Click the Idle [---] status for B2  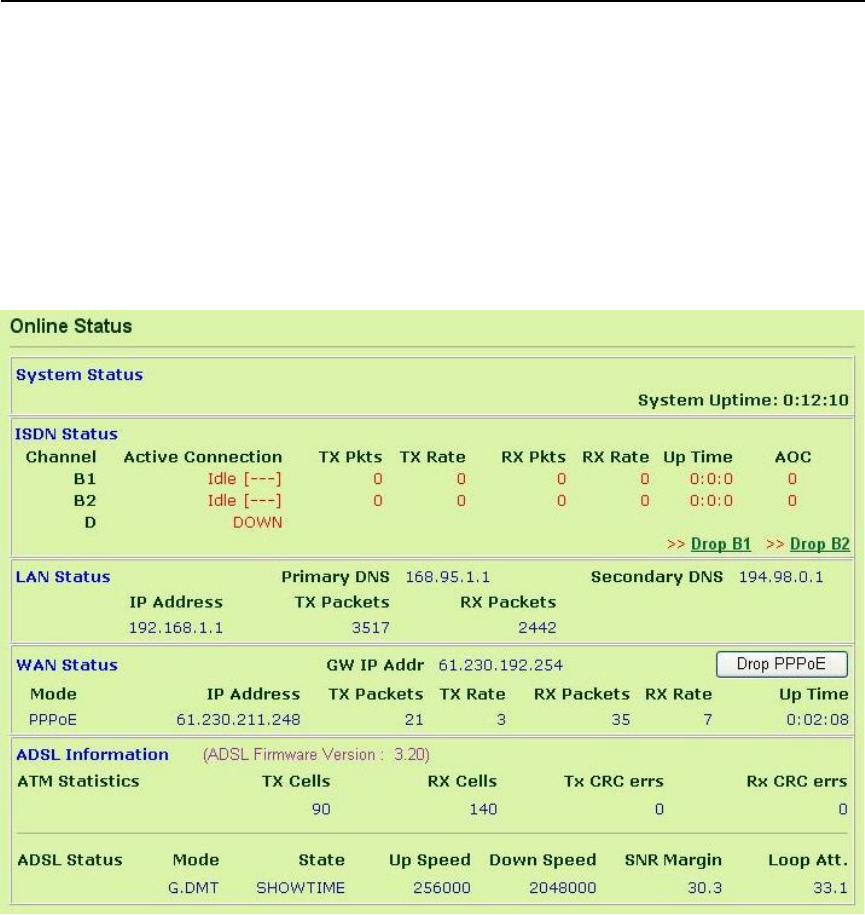(x=245, y=501)
